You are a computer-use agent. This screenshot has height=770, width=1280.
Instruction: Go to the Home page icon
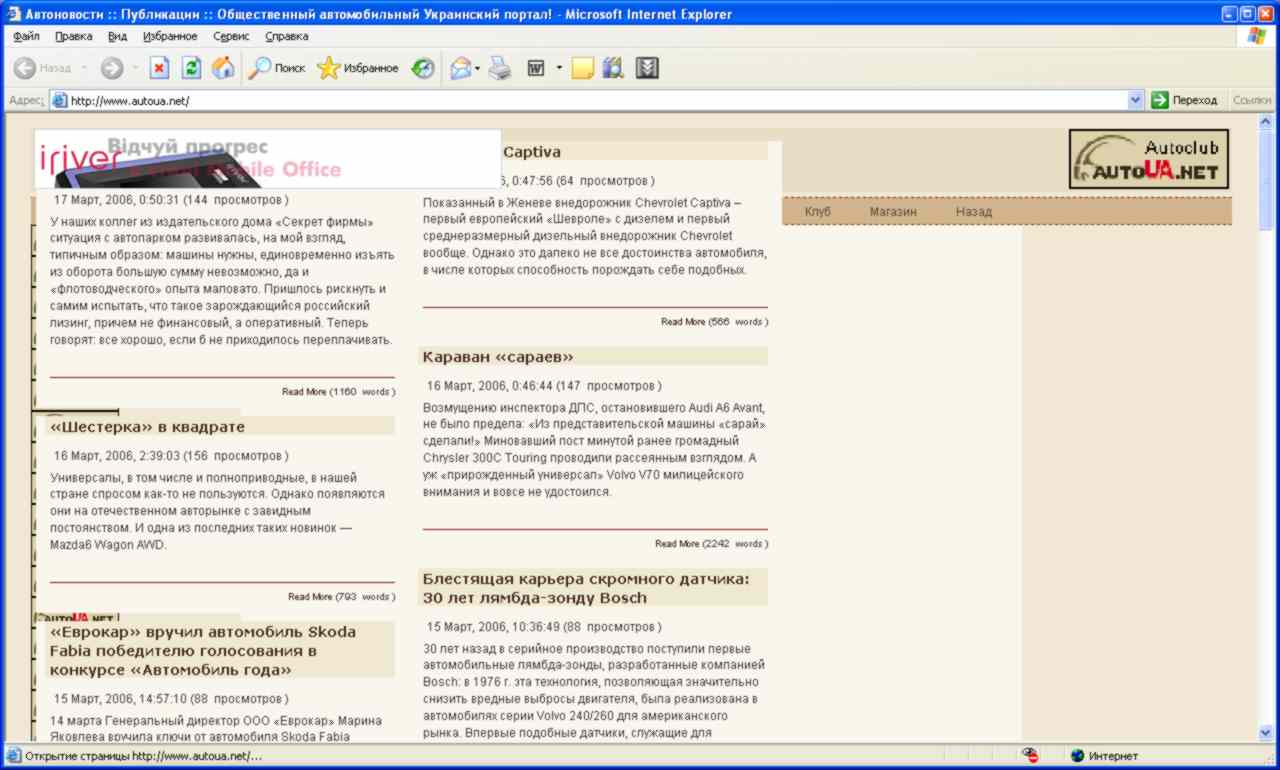223,68
